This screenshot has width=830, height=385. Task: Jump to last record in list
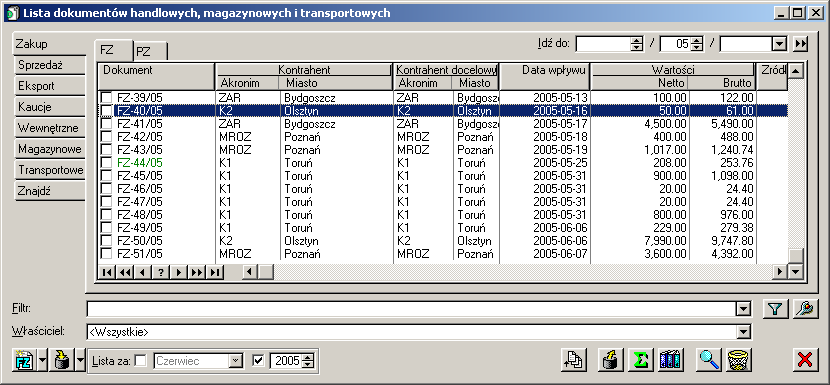(215, 272)
